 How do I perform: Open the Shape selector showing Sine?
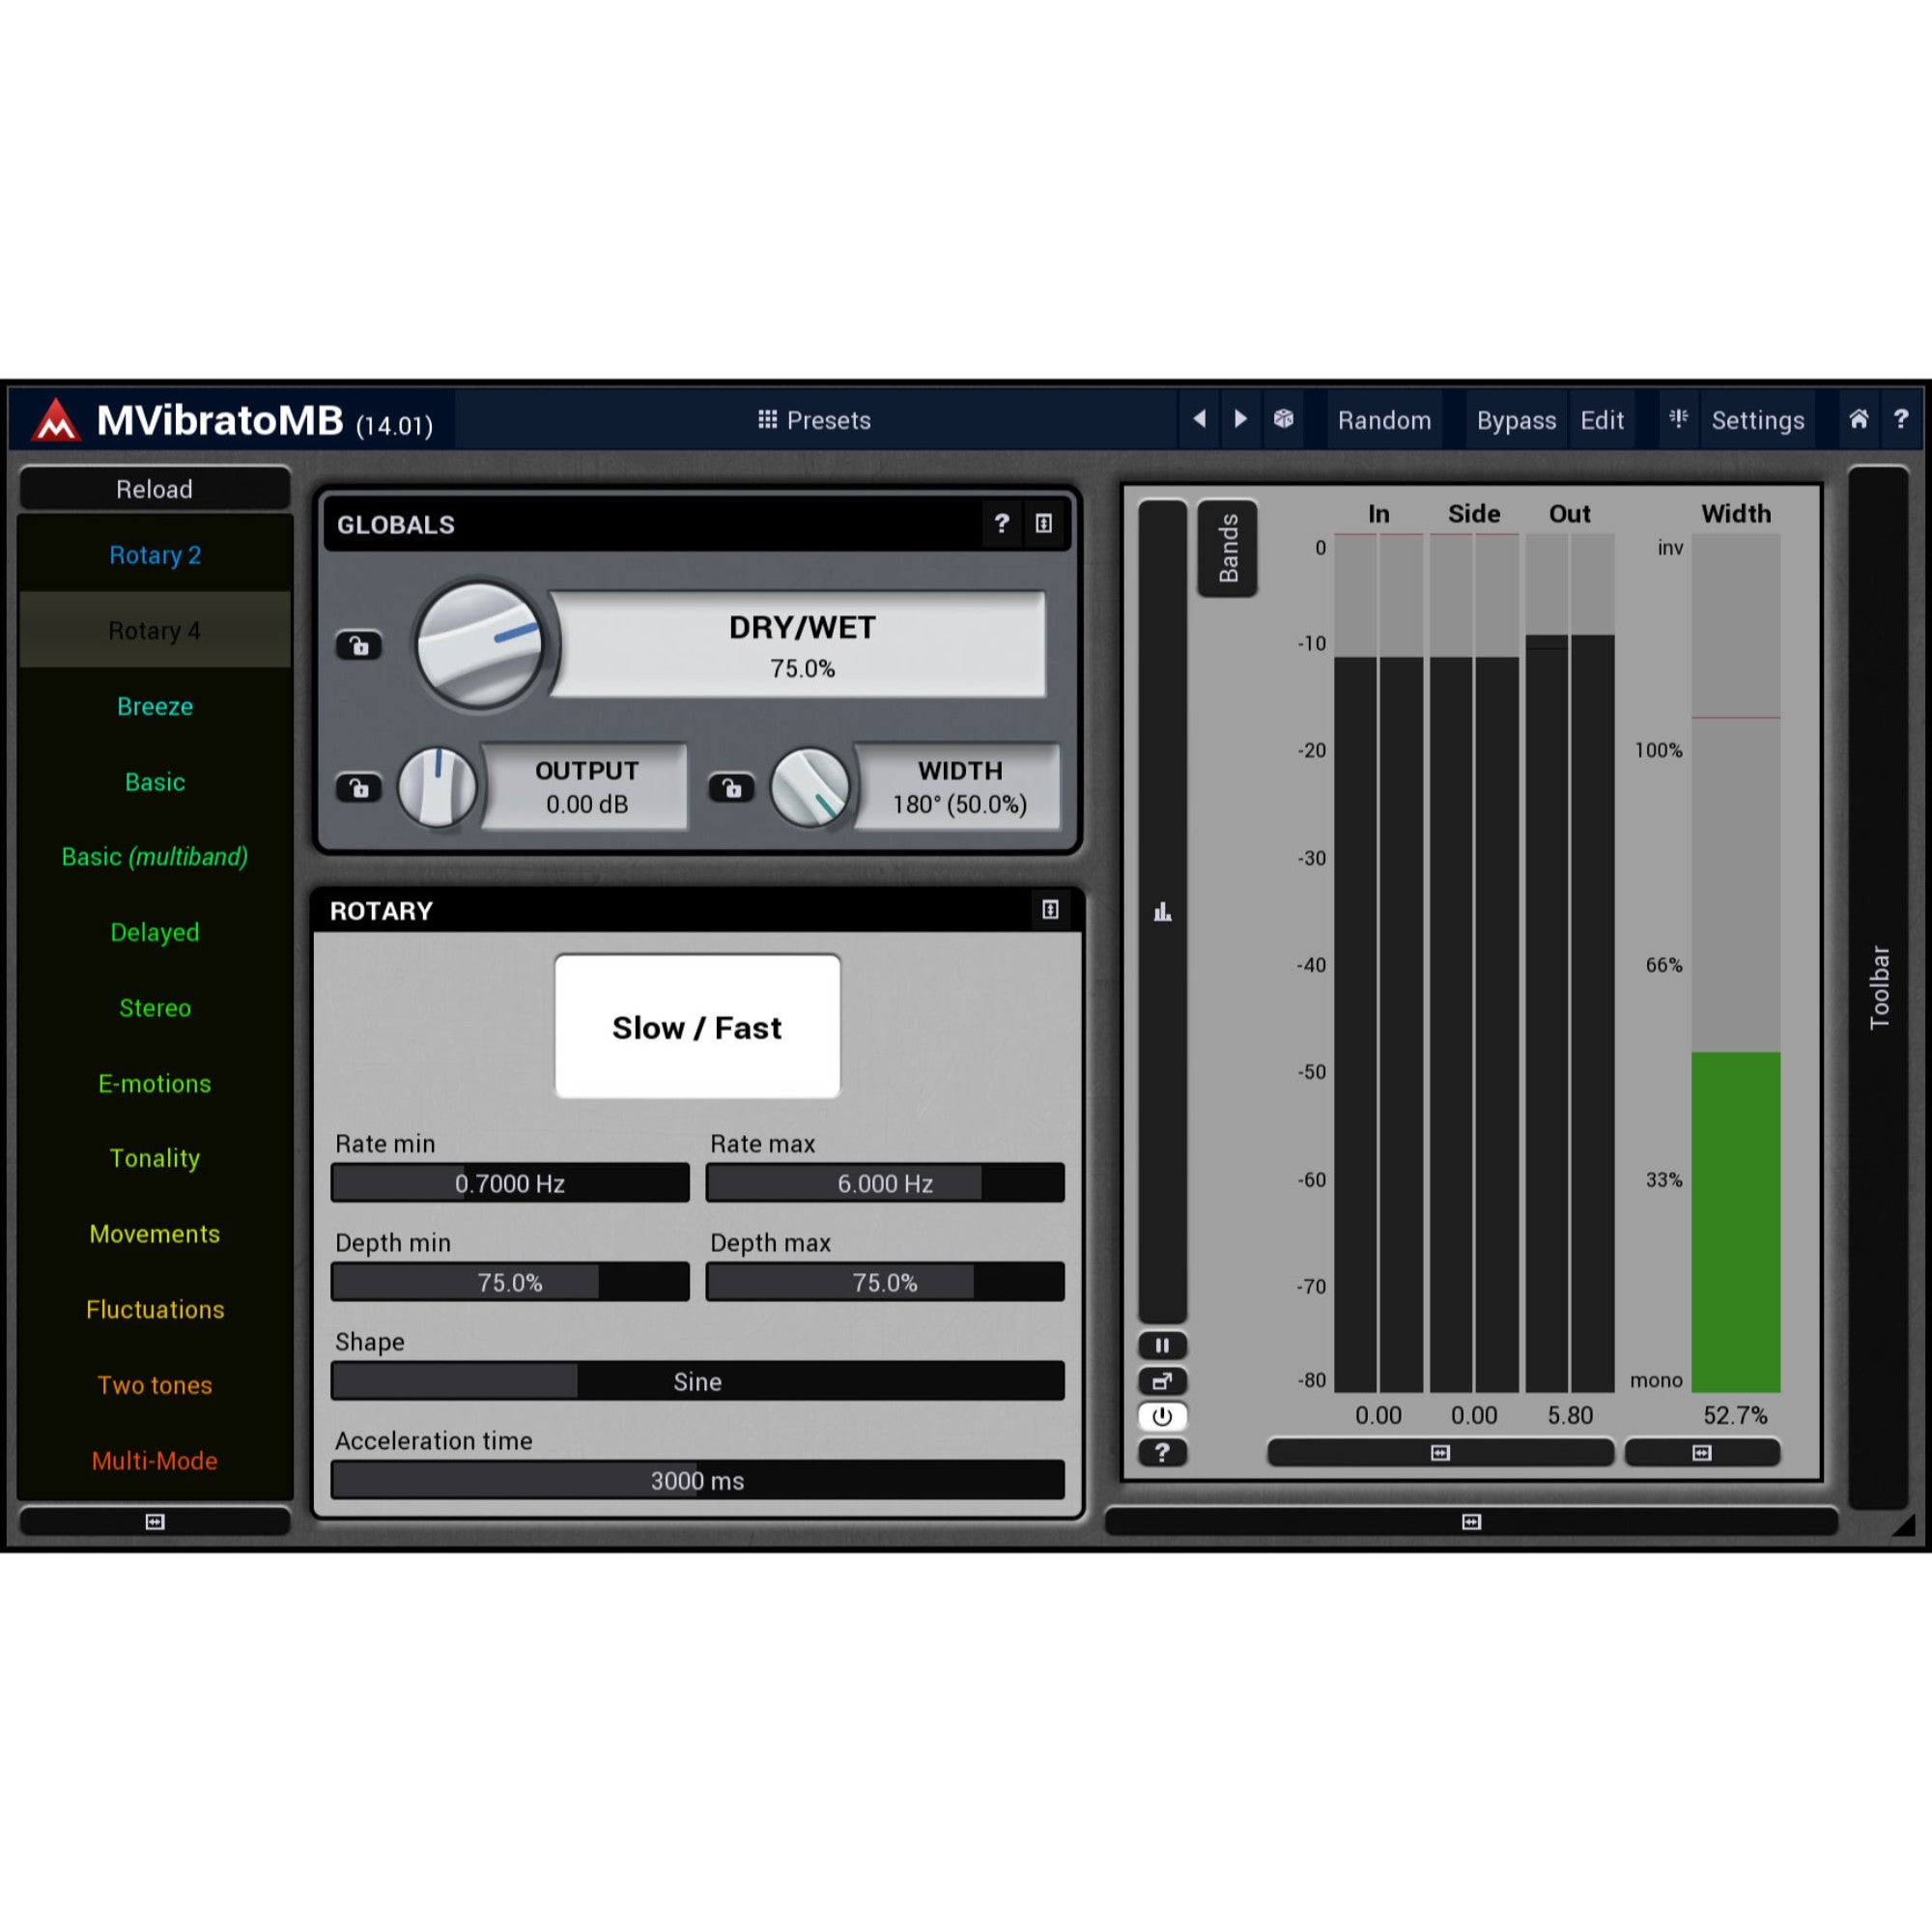pos(697,1381)
